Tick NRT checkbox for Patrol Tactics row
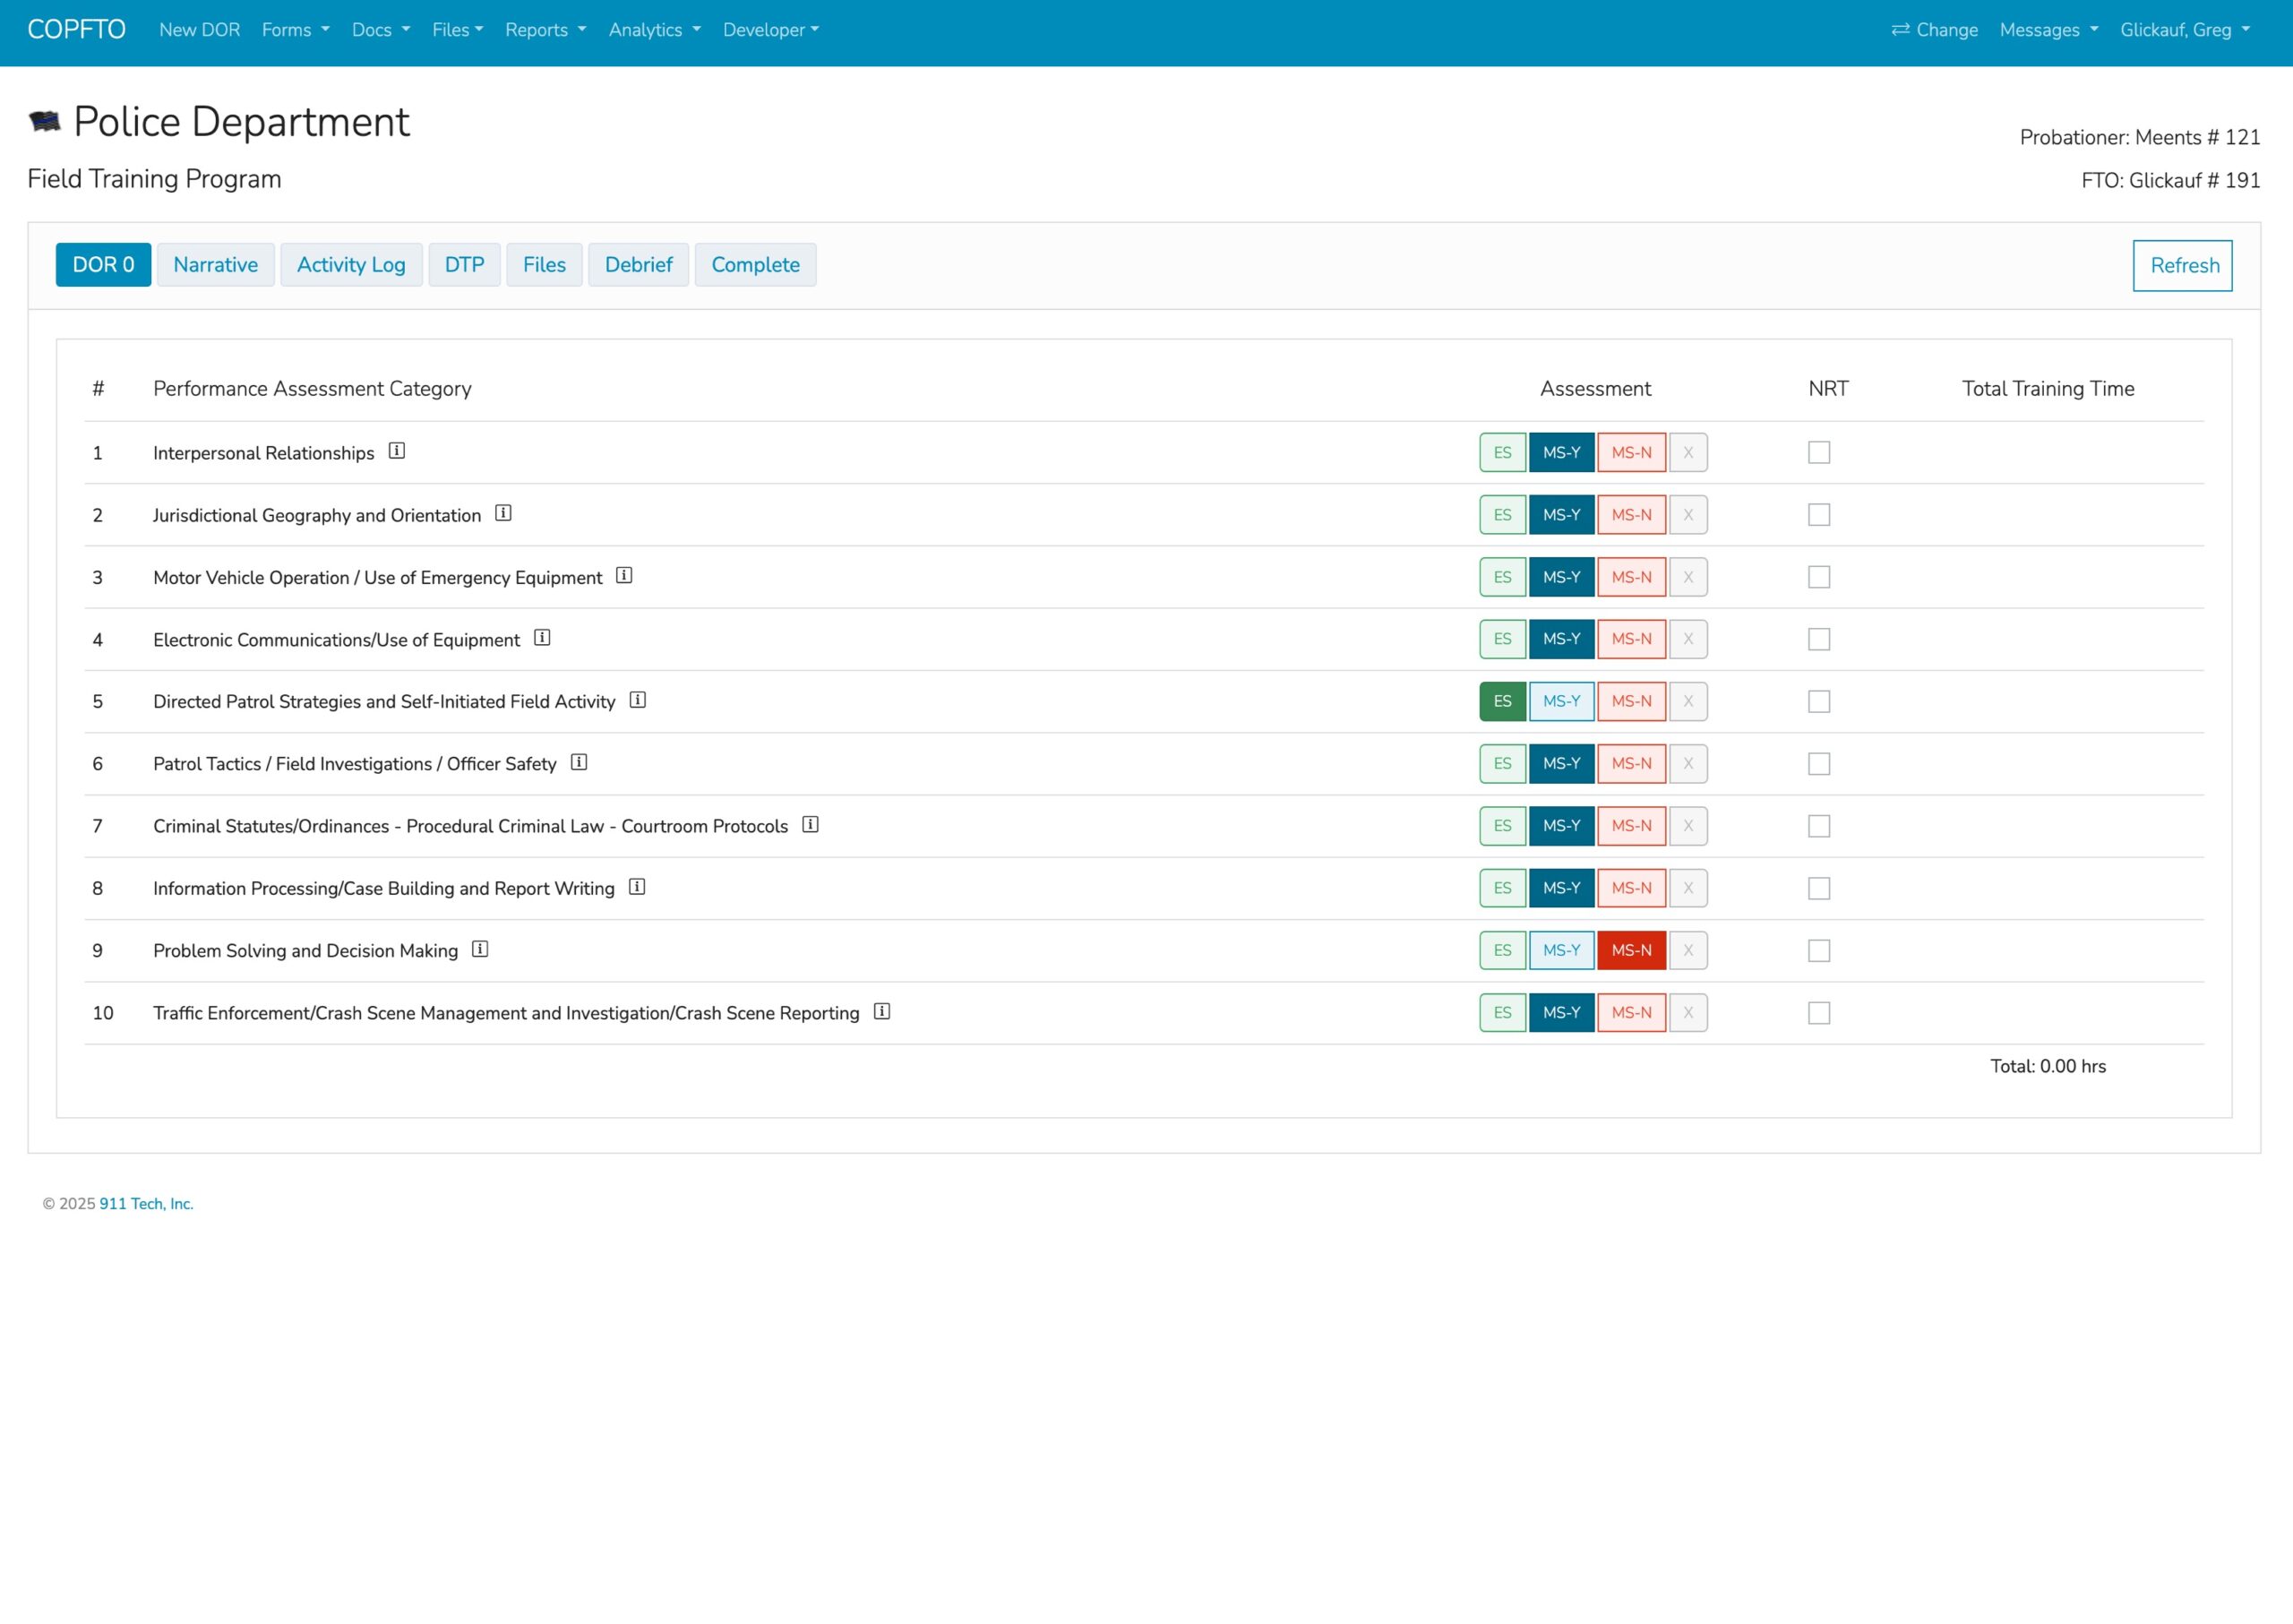Screen dimensions: 2293x1624 [1818, 764]
